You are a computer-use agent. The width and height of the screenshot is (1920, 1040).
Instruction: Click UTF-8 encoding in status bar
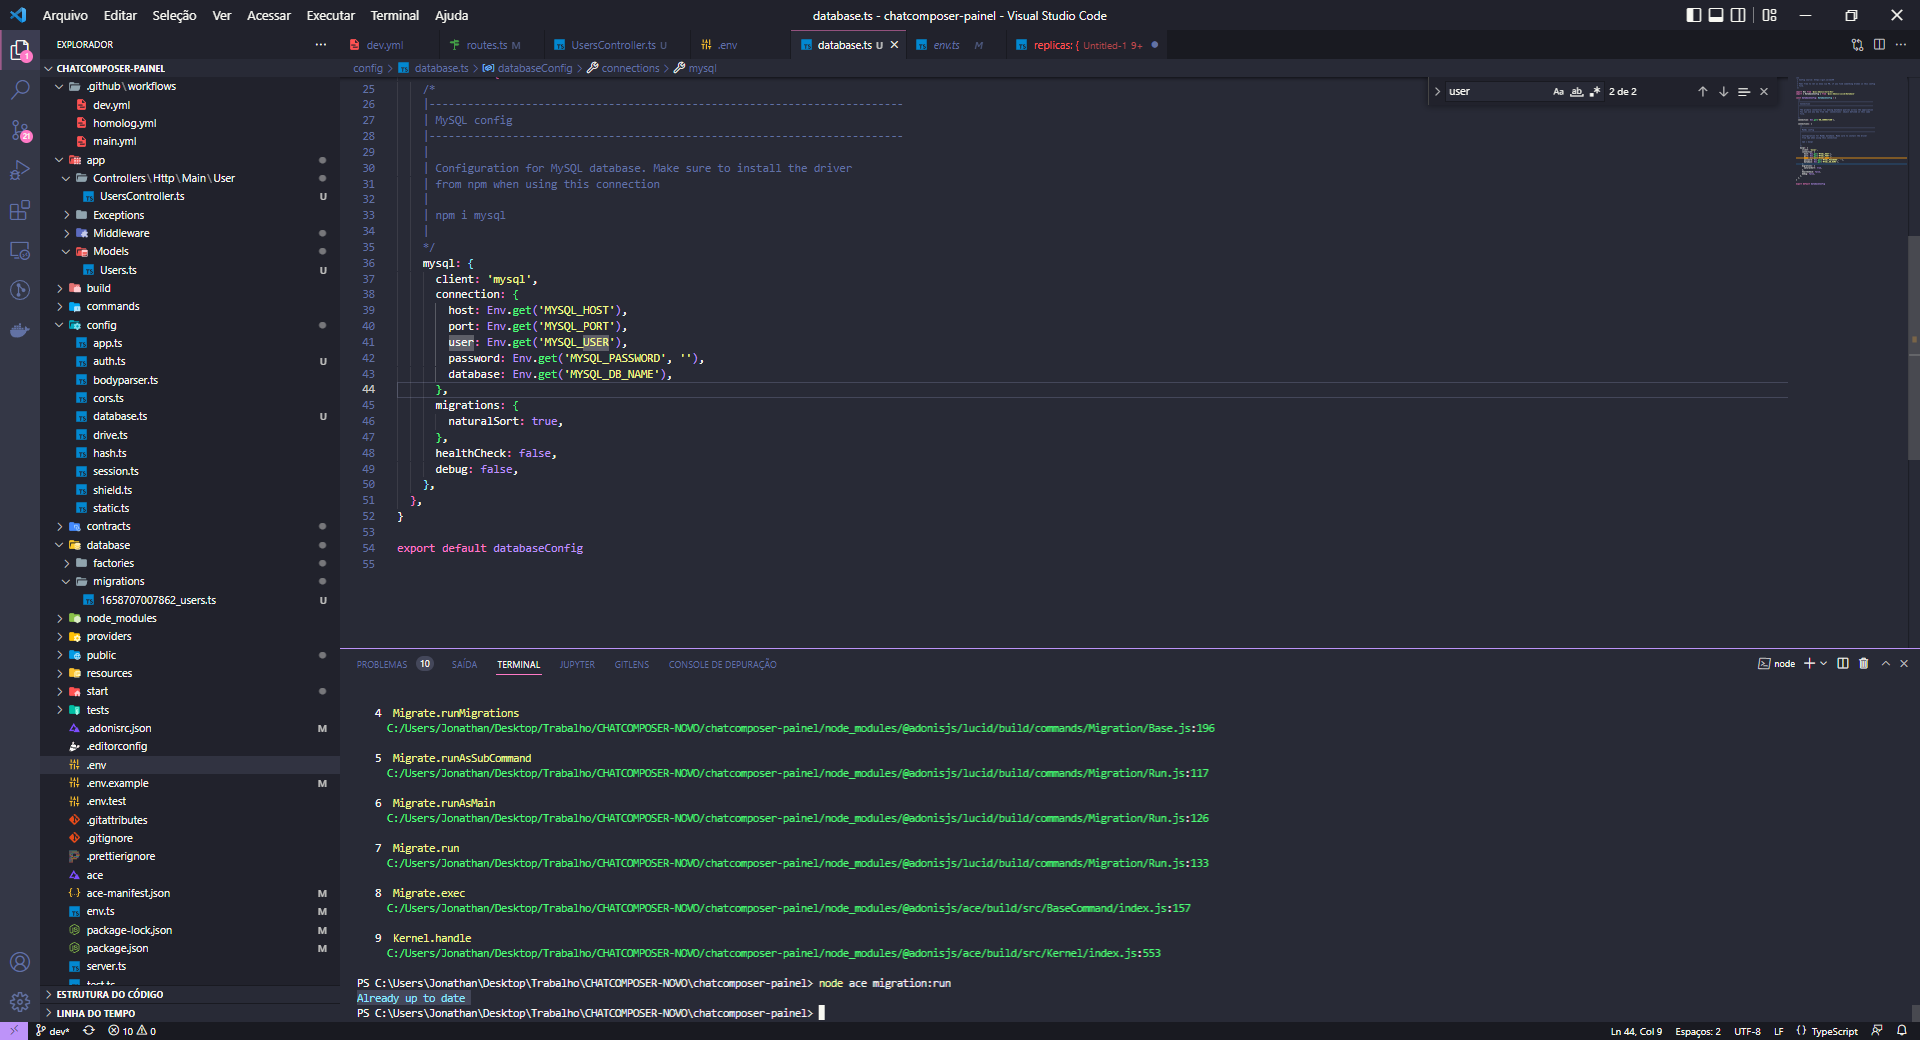pyautogui.click(x=1747, y=1031)
